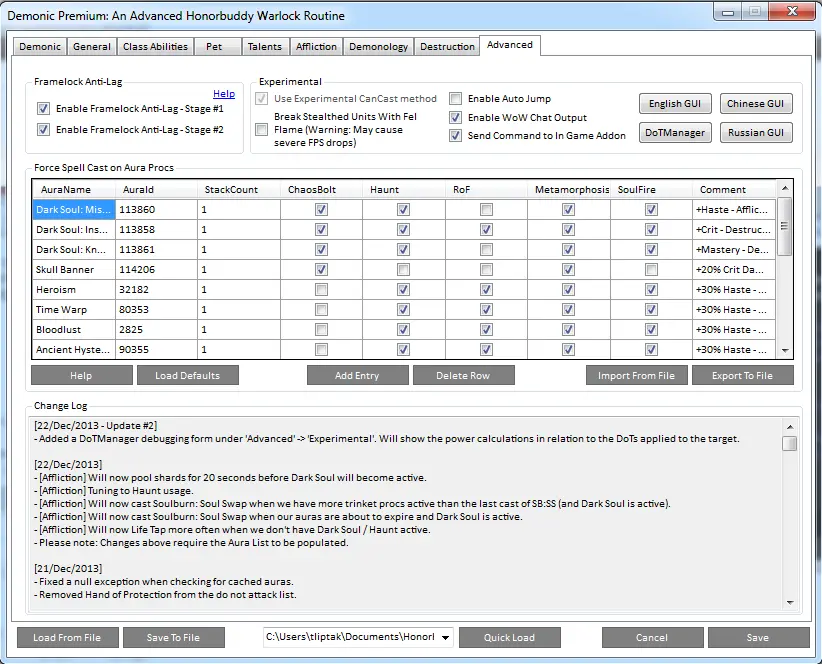Screen dimensions: 822x664
Task: Enable Break Stealthed Units With Fel Flame
Action: point(261,129)
